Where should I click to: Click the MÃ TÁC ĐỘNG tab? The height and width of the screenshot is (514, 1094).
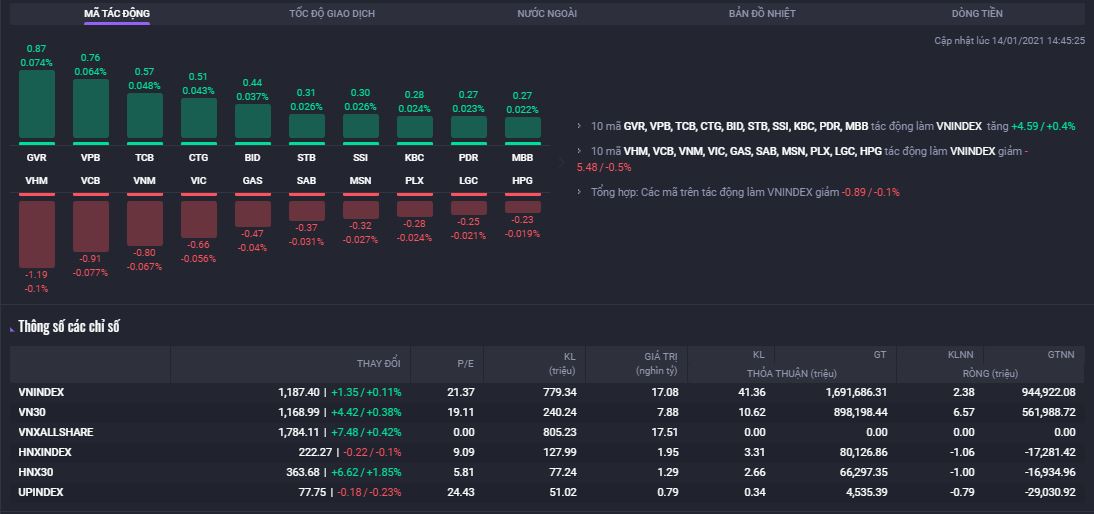(x=117, y=14)
